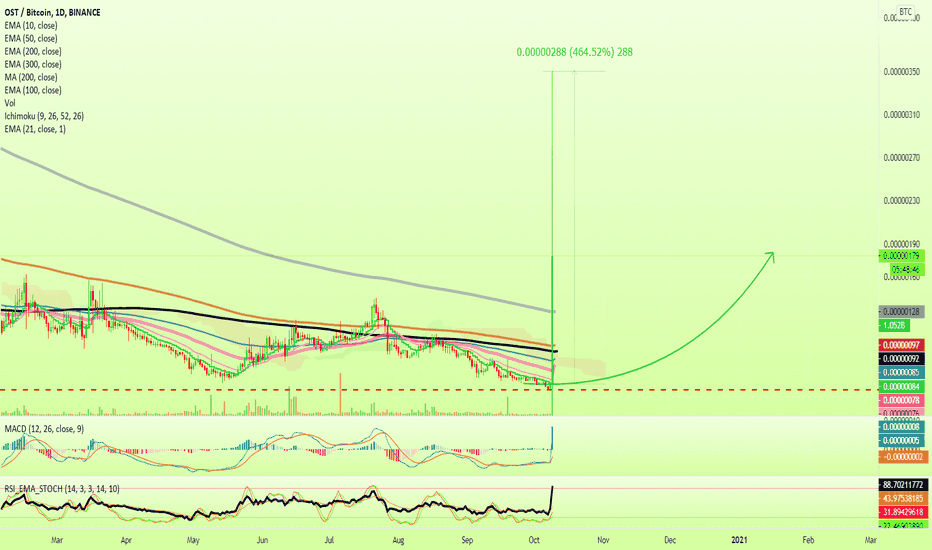Select the EMA (21, close, 1) label

(35, 129)
